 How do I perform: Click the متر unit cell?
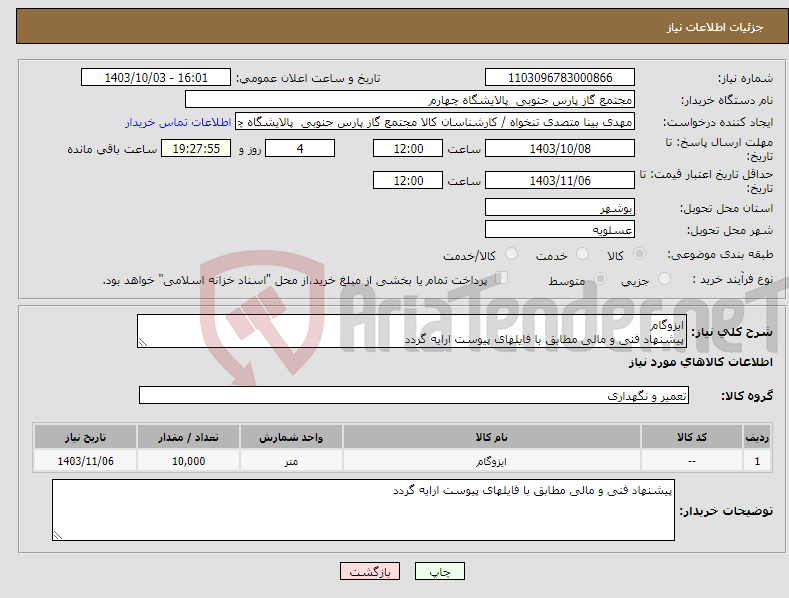click(291, 461)
